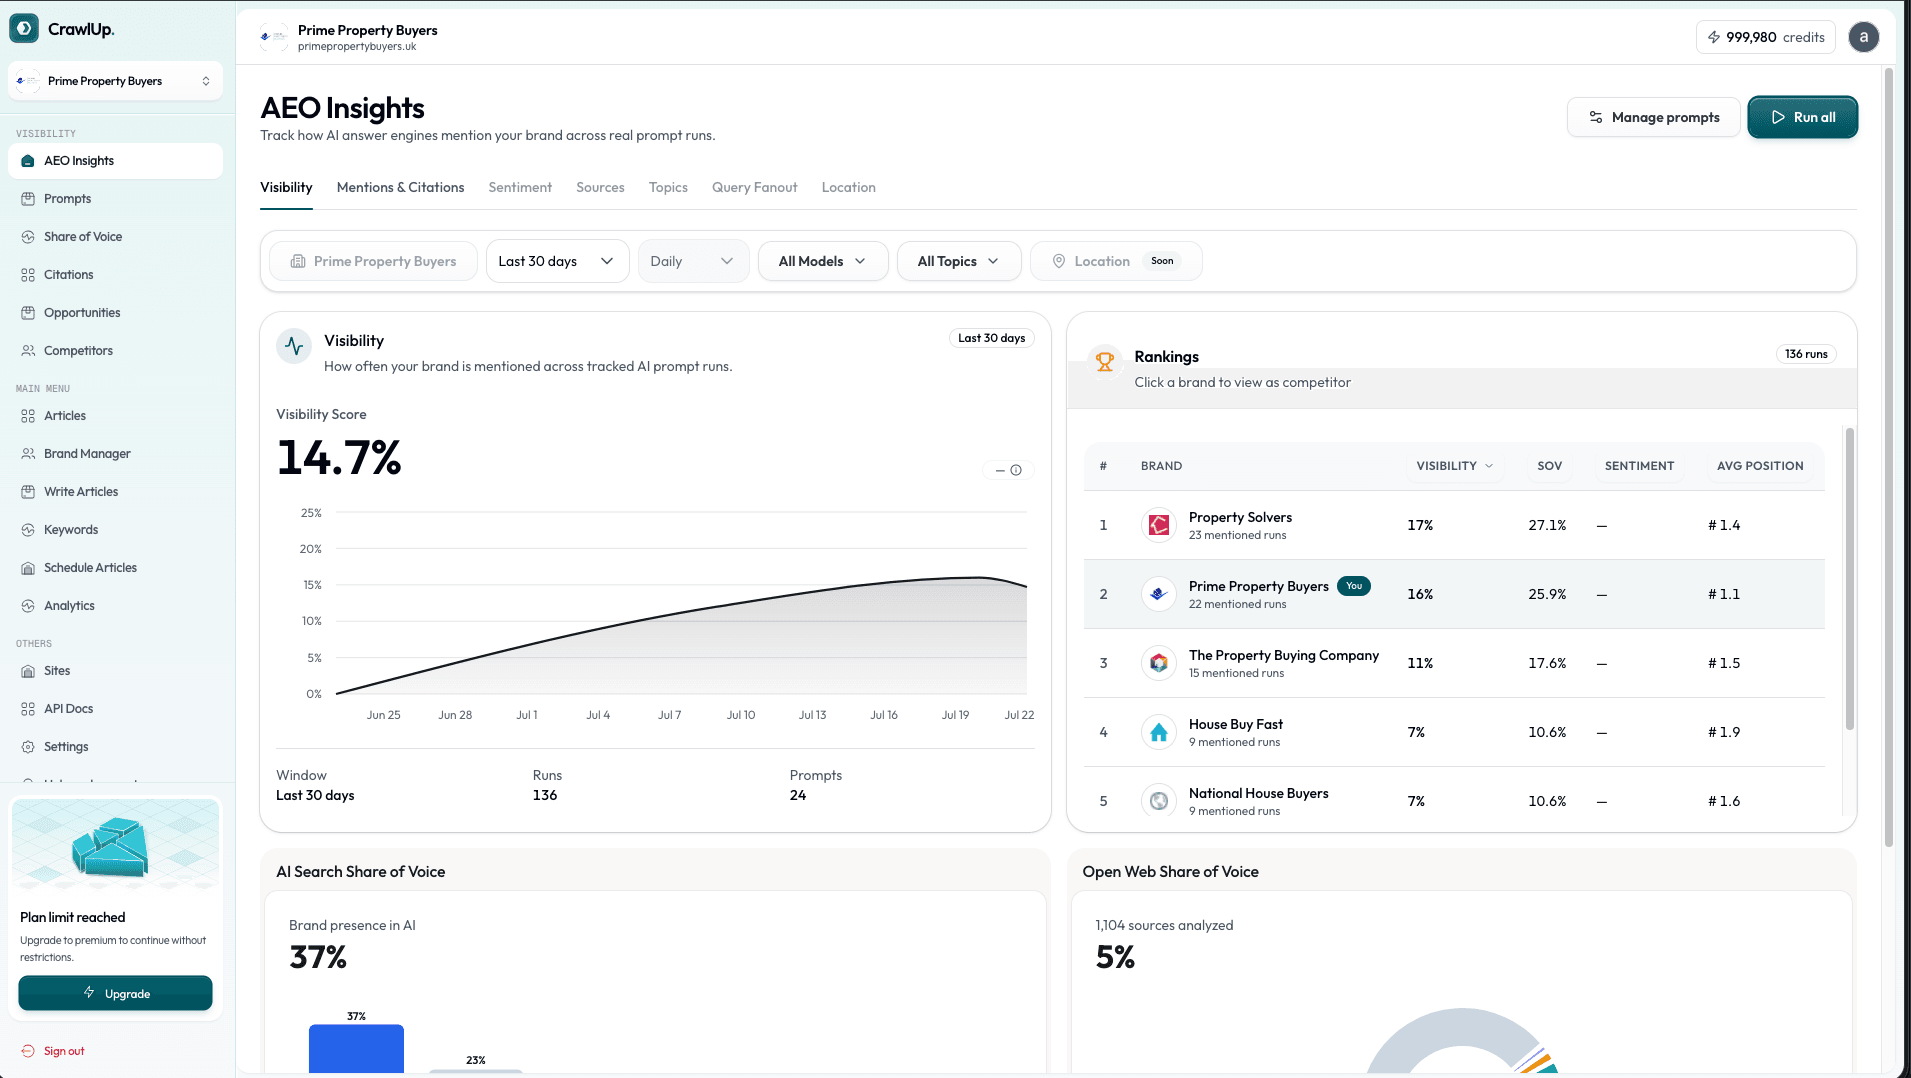Open the Brand Manager sidebar icon
The image size is (1911, 1078).
(x=28, y=454)
